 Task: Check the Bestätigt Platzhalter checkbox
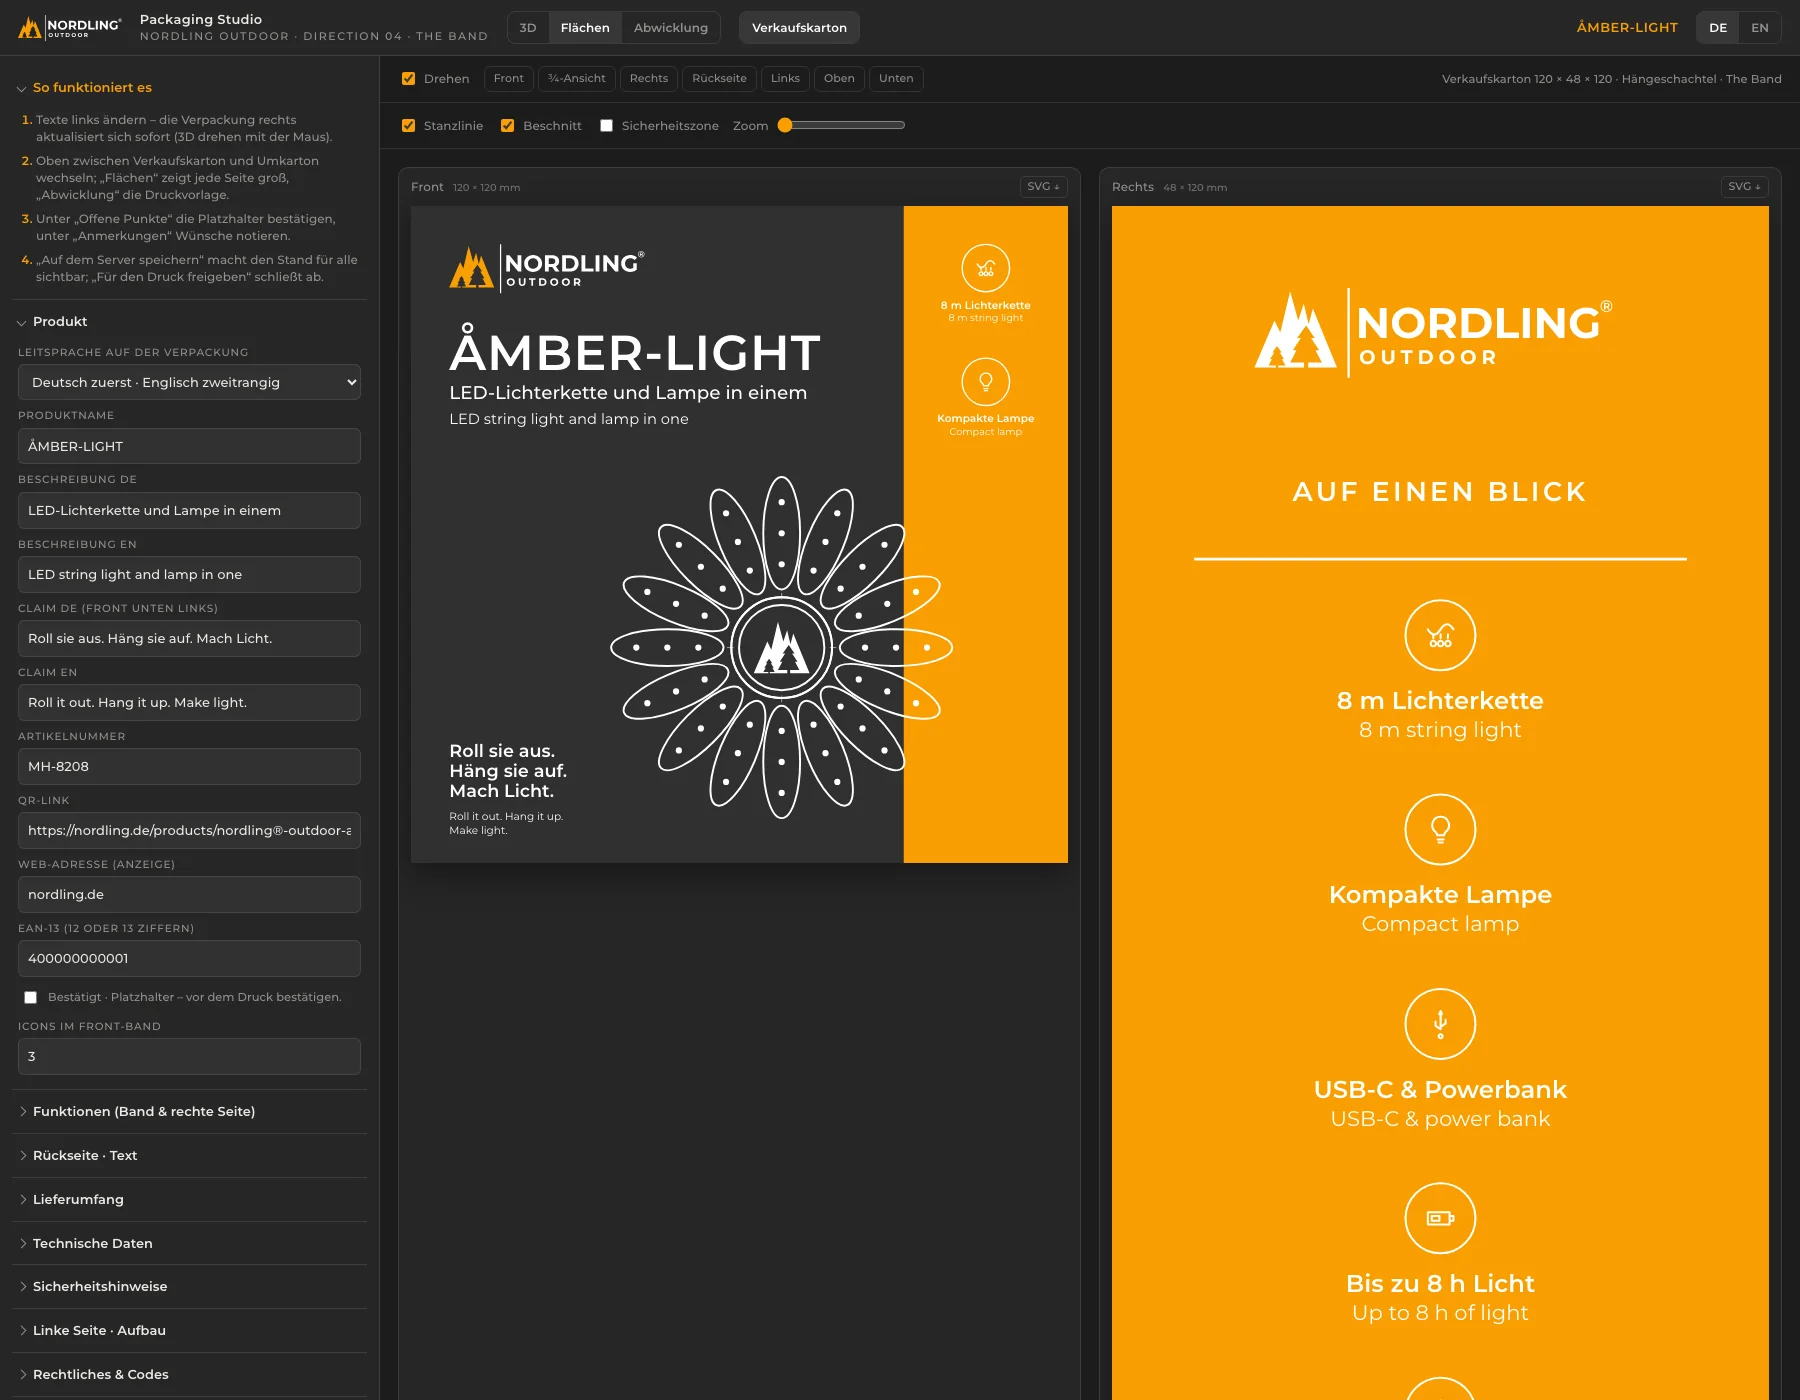30,997
